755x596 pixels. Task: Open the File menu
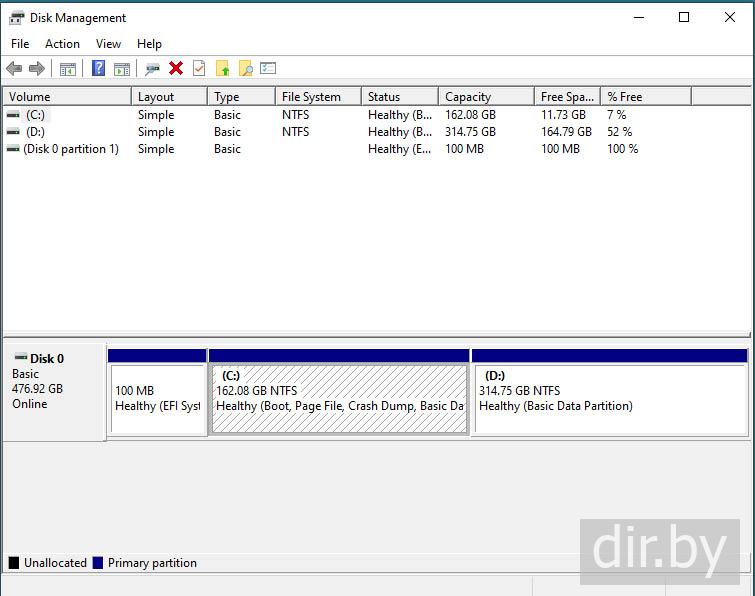coord(20,44)
